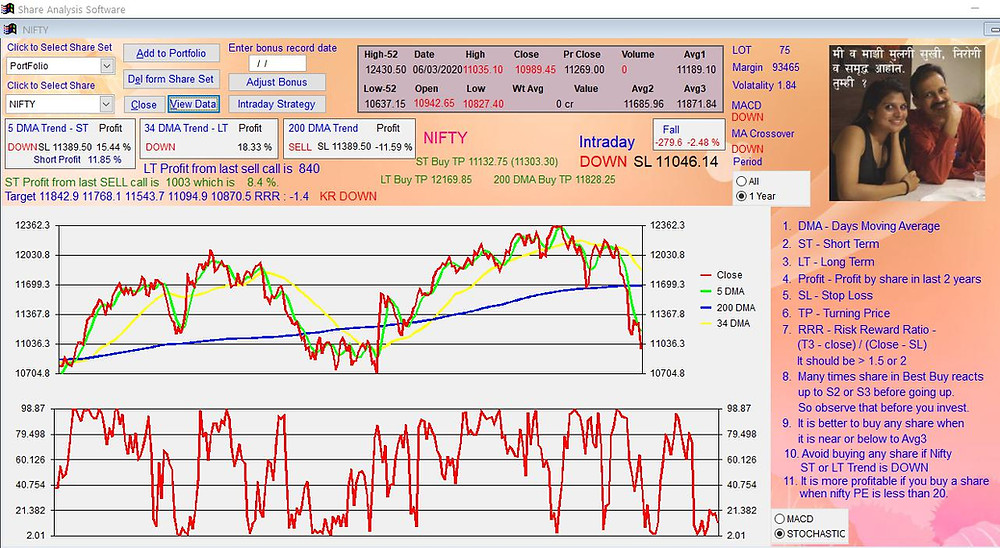1000x548 pixels.
Task: Click the LOT 75 text
Action: 761,50
